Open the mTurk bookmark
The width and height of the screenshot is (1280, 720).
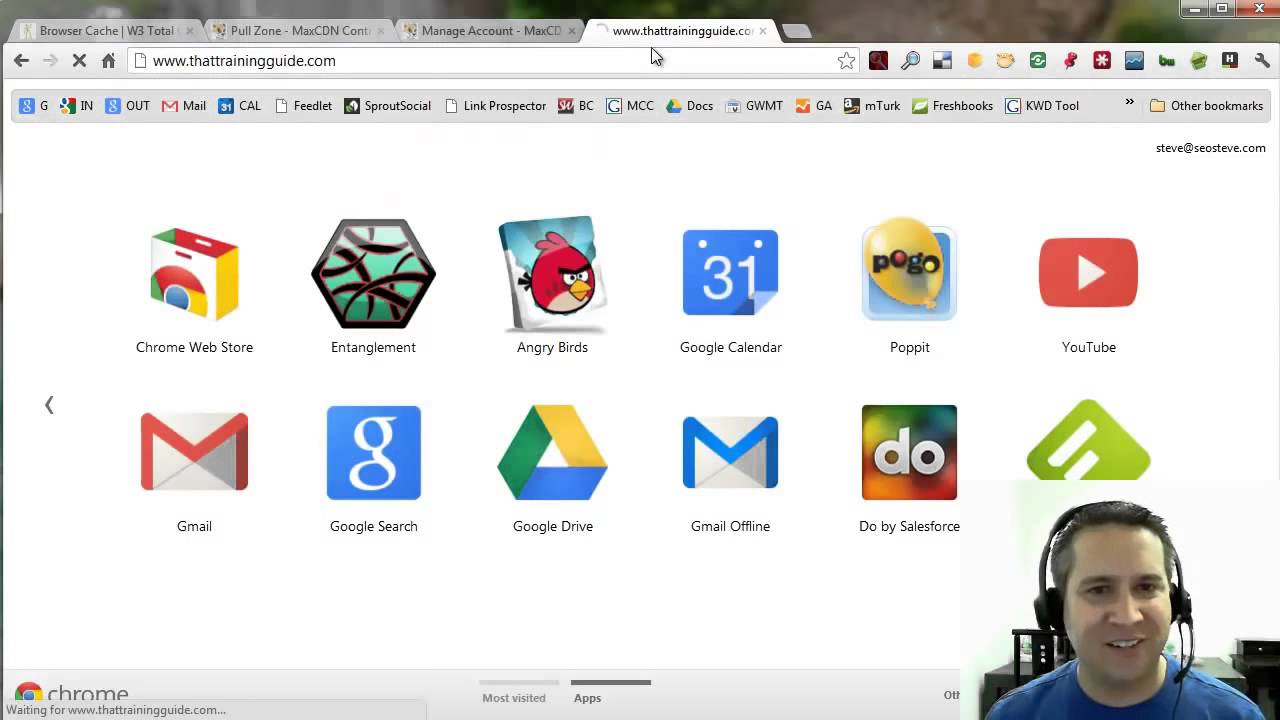click(871, 106)
